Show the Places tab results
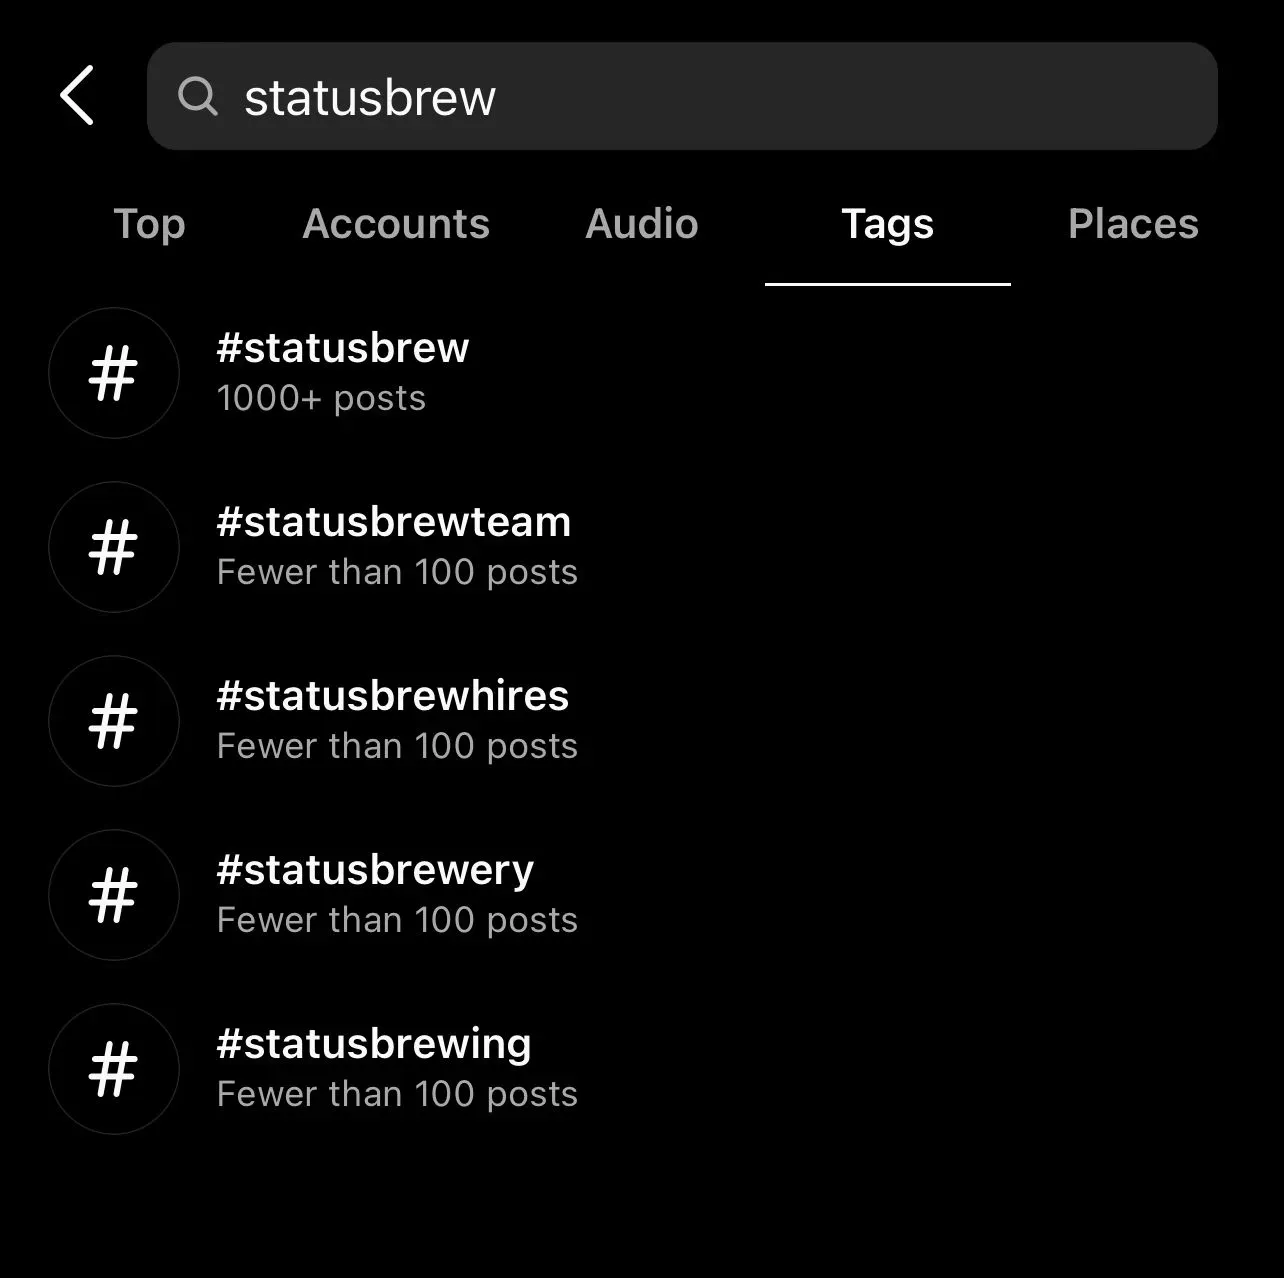Viewport: 1284px width, 1278px height. pyautogui.click(x=1133, y=224)
